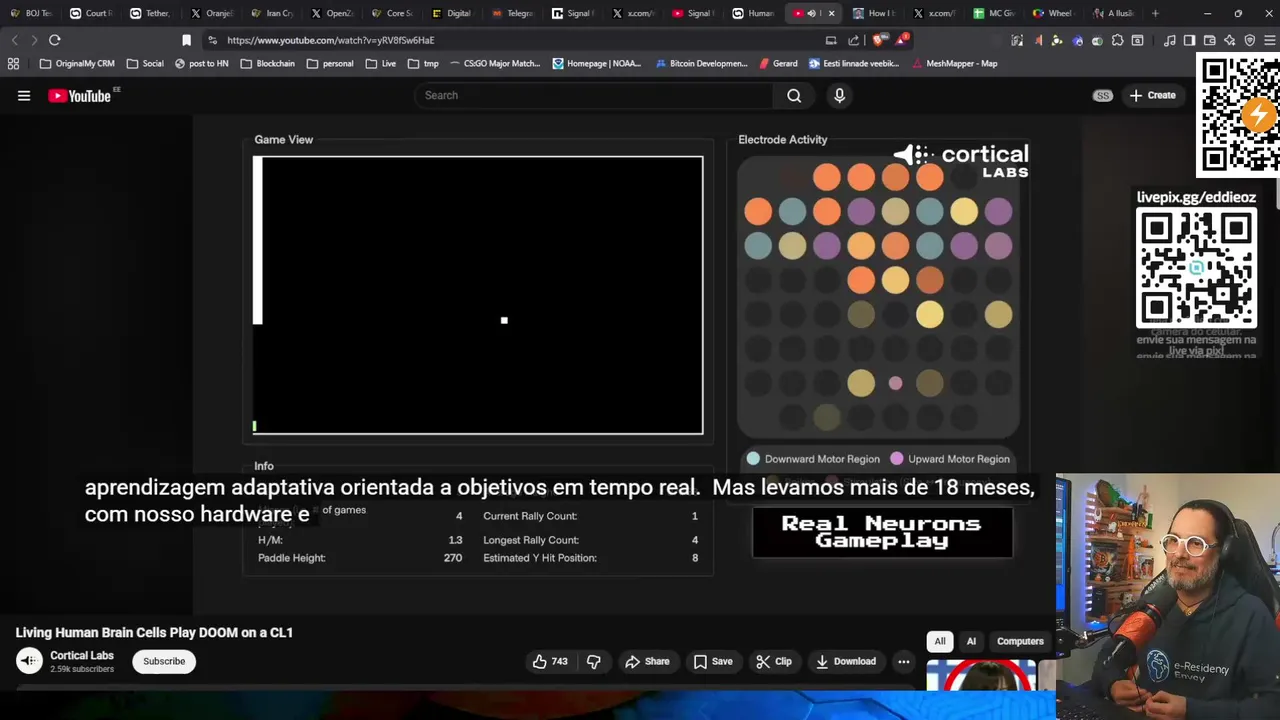Go to the YouTube home logo
Screen dimensions: 1280x720
click(82, 96)
